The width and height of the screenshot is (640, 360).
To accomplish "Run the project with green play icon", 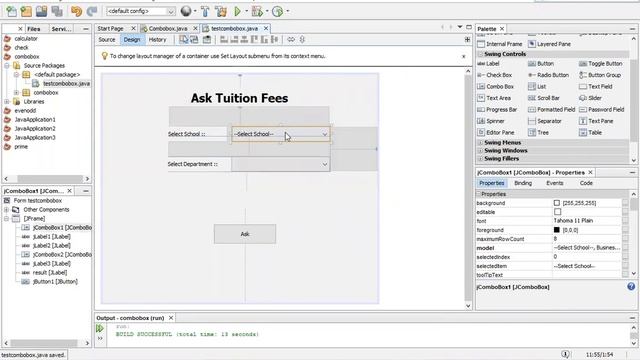I will [237, 11].
